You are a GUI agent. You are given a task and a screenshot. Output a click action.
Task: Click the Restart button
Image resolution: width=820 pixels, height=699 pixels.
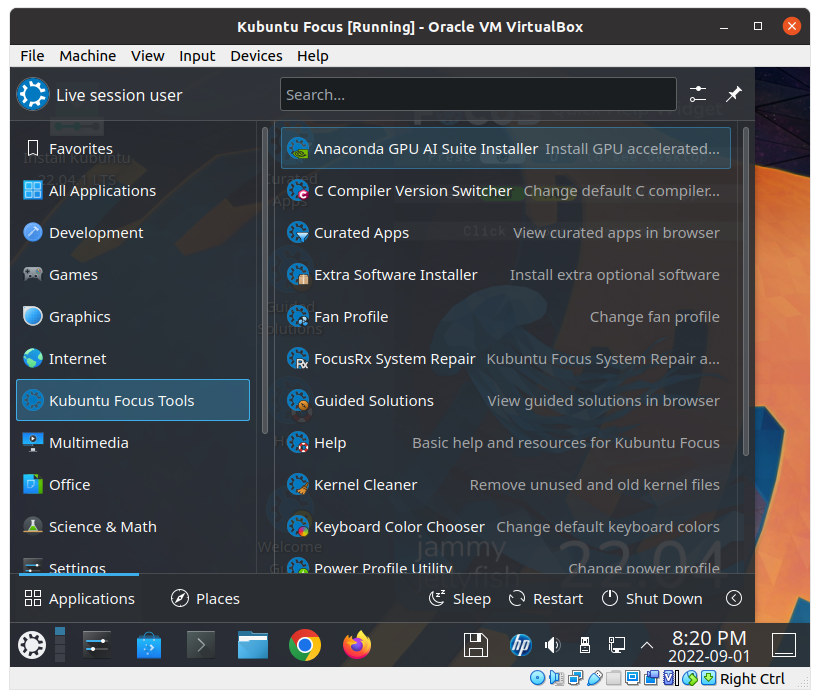[545, 598]
